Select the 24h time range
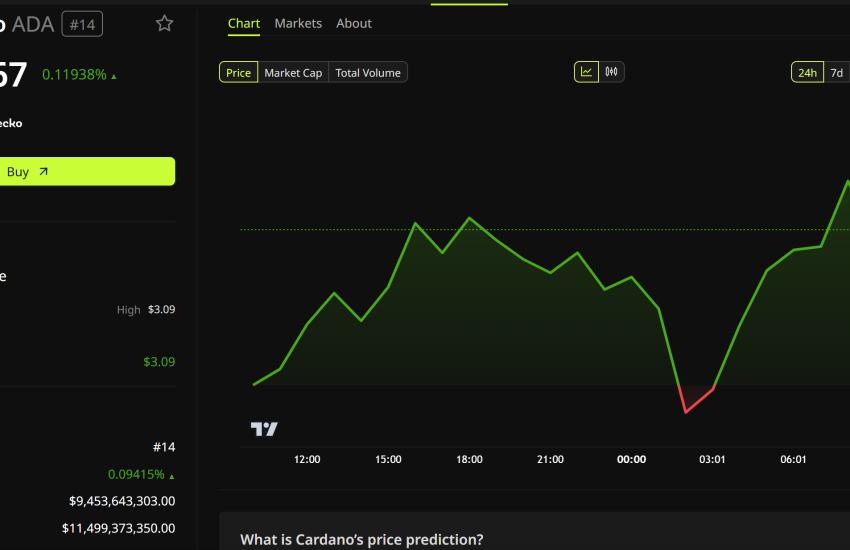 click(x=808, y=73)
